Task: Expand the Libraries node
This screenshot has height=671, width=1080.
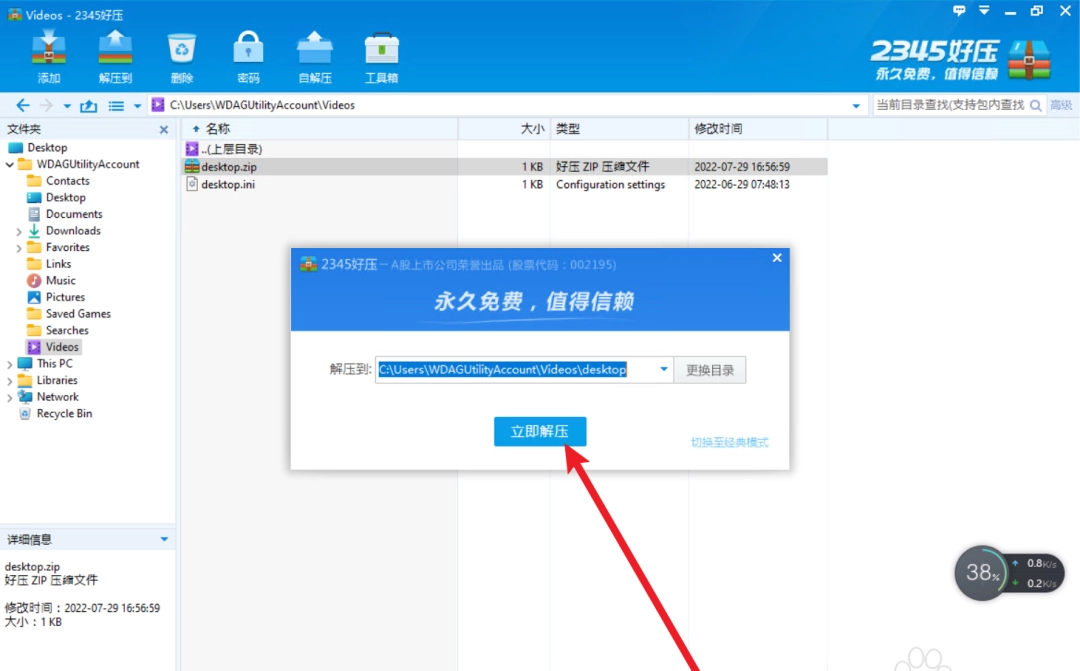Action: [10, 380]
